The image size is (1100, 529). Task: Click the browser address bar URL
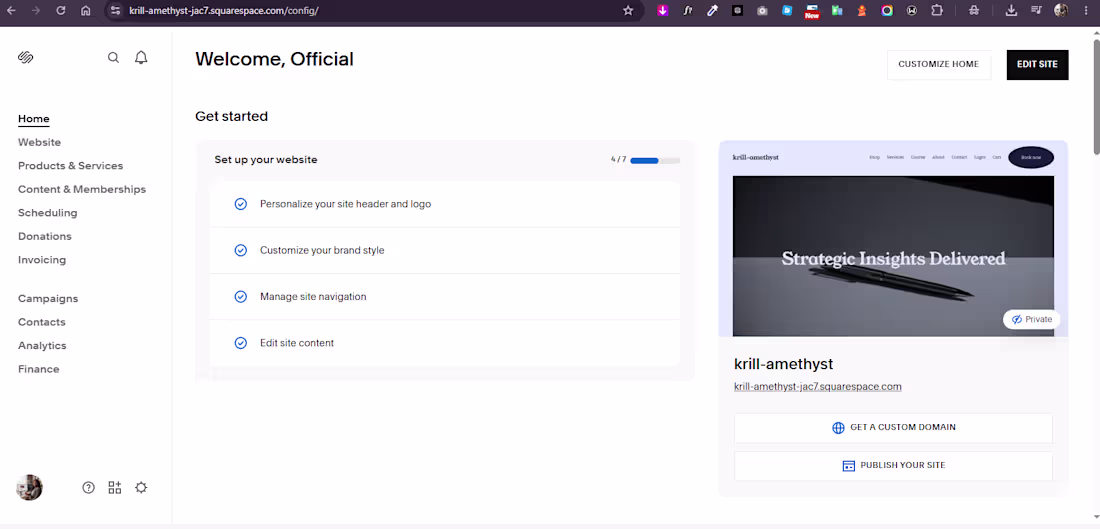coord(224,11)
